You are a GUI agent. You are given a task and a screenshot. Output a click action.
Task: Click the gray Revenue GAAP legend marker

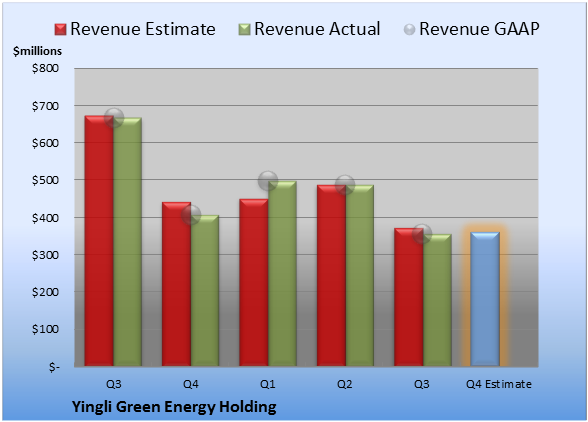pyautogui.click(x=409, y=29)
